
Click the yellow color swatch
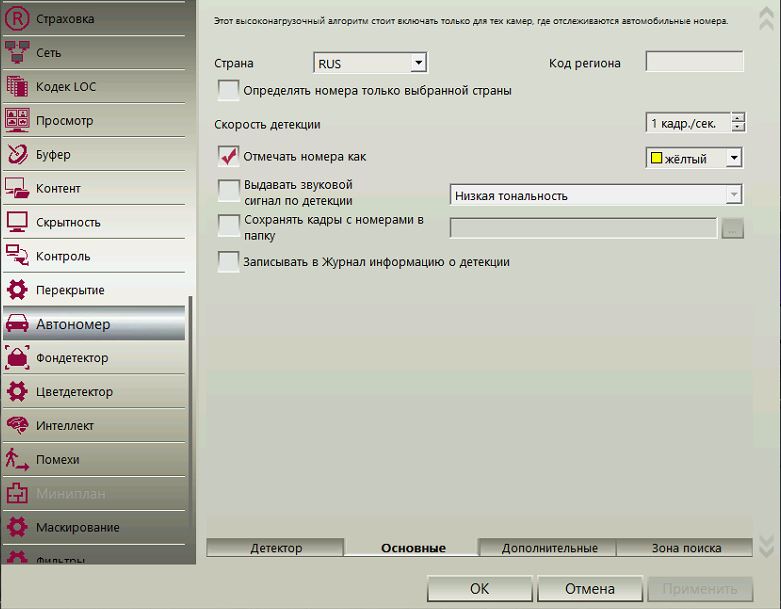coord(656,158)
